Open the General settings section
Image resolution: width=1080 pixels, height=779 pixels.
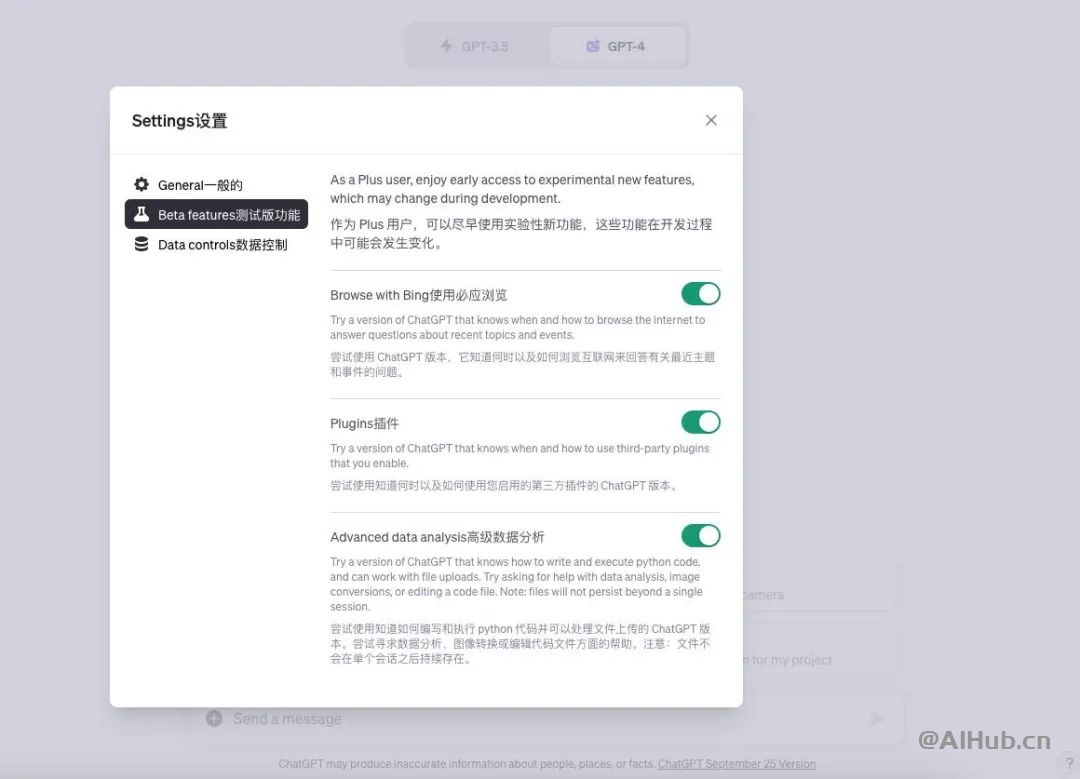point(216,185)
